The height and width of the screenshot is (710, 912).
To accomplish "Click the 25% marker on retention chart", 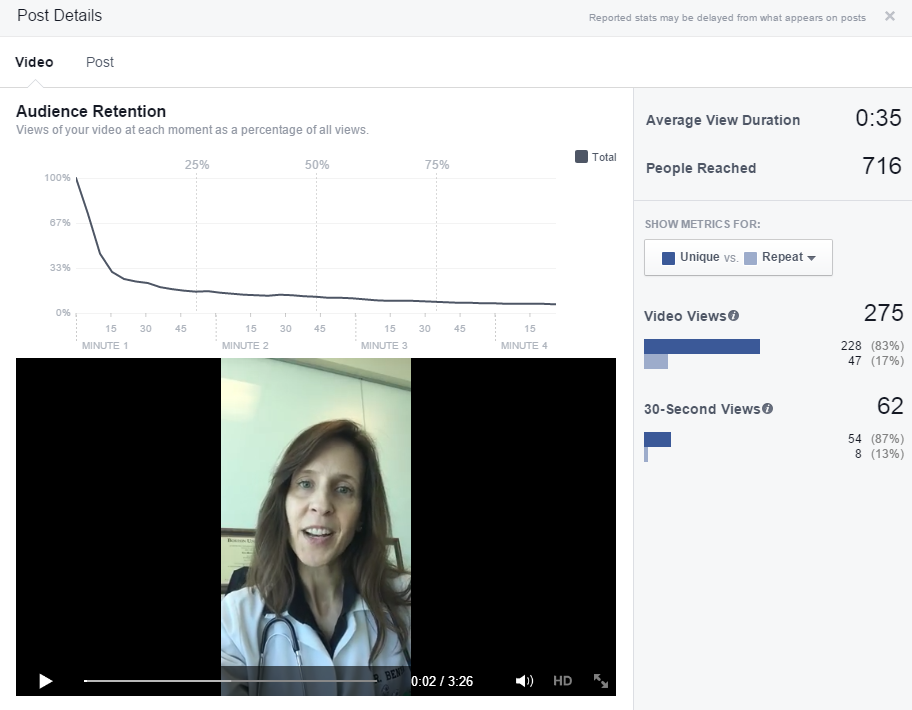I will point(197,165).
